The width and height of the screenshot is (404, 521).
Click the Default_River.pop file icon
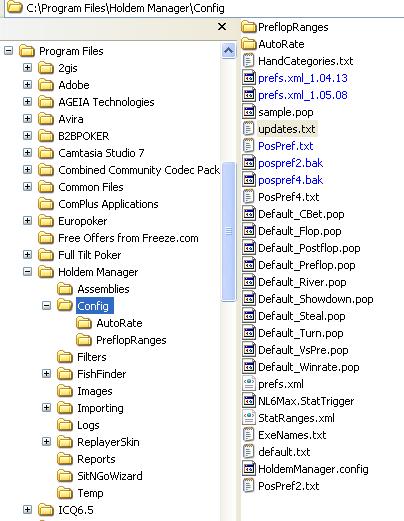click(248, 282)
